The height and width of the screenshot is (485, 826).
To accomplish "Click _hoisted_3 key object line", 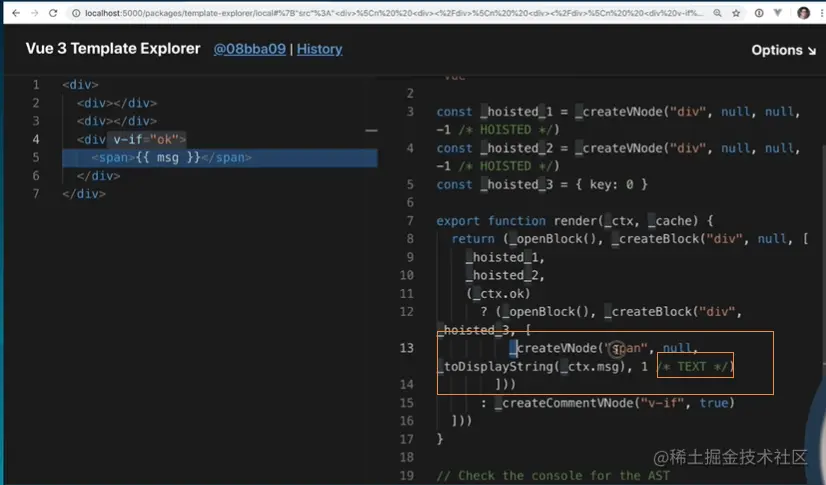I will coord(542,185).
